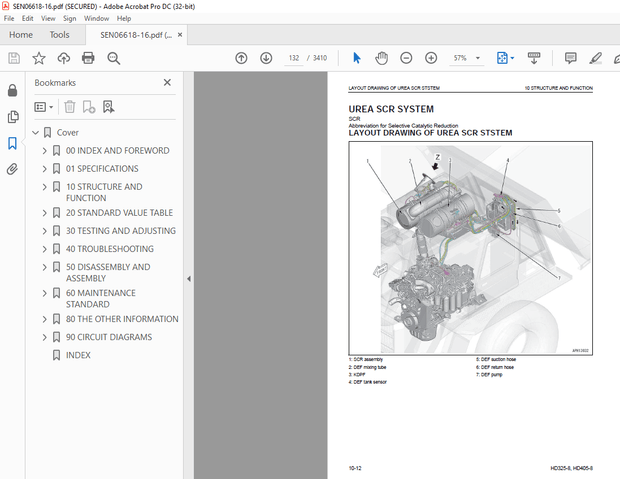Image resolution: width=620 pixels, height=479 pixels.
Task: Print the document using printer icon
Action: pos(88,58)
